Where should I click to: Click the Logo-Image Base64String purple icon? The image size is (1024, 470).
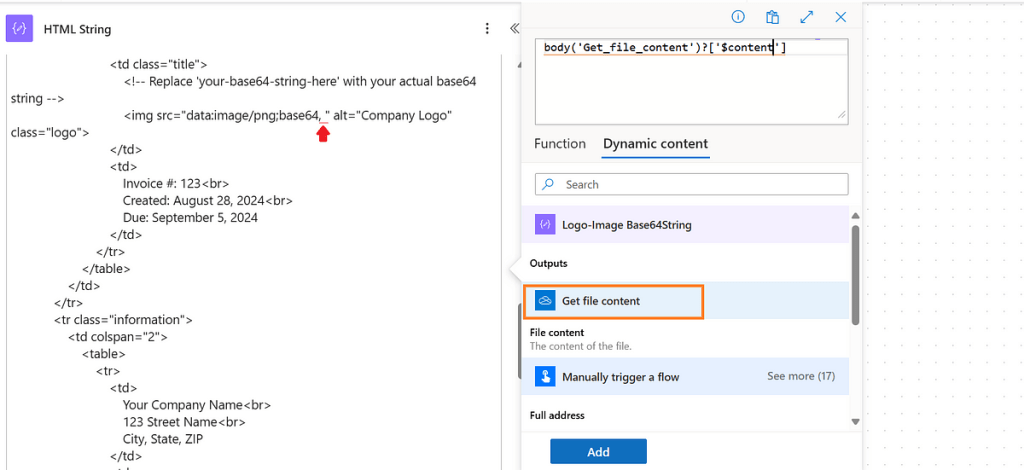coord(545,225)
